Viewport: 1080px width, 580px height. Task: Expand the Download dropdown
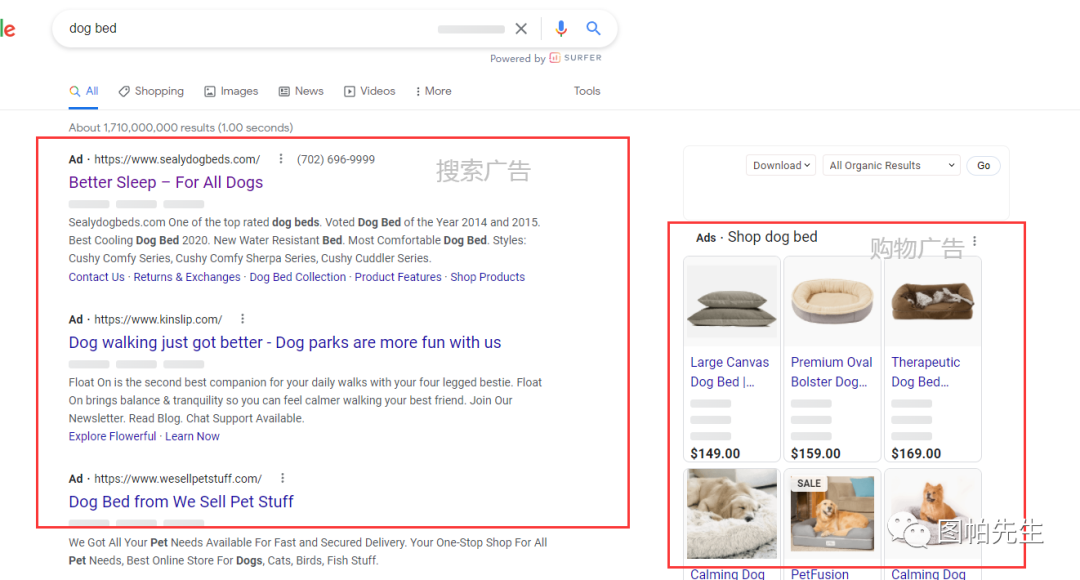point(781,166)
